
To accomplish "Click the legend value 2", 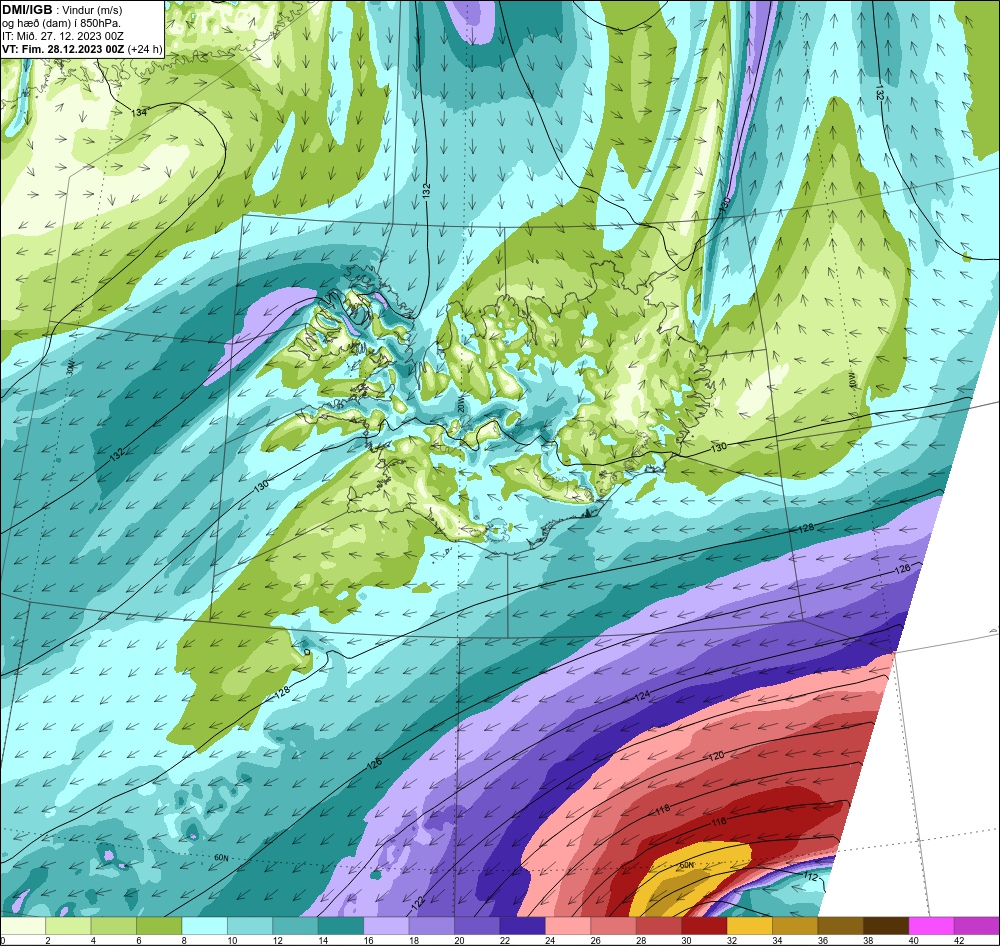I will 47,940.
